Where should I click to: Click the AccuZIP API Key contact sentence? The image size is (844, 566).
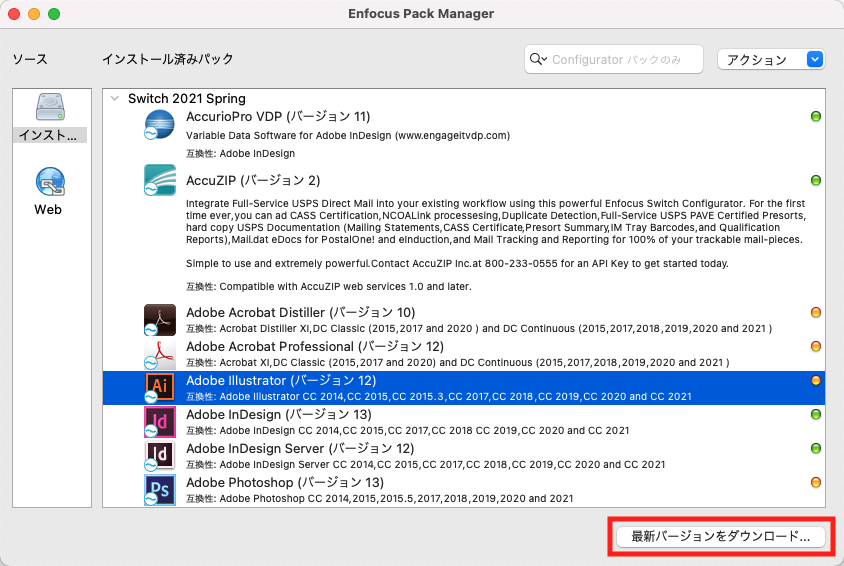pyautogui.click(x=457, y=264)
